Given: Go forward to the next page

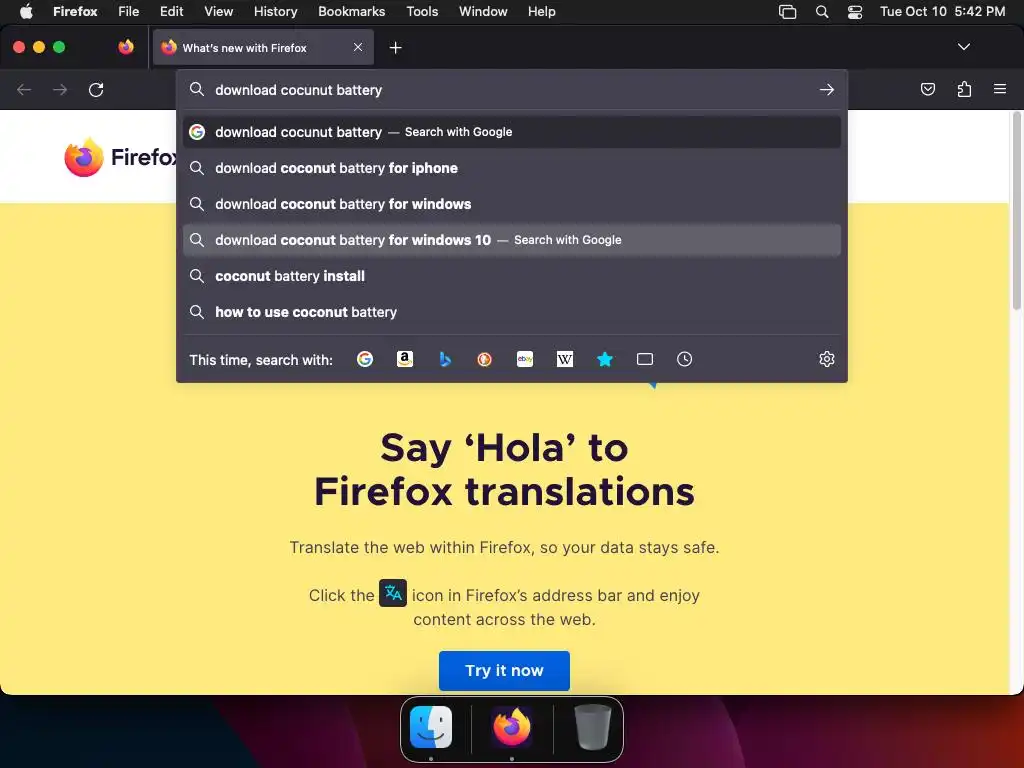Looking at the screenshot, I should pyautogui.click(x=60, y=89).
